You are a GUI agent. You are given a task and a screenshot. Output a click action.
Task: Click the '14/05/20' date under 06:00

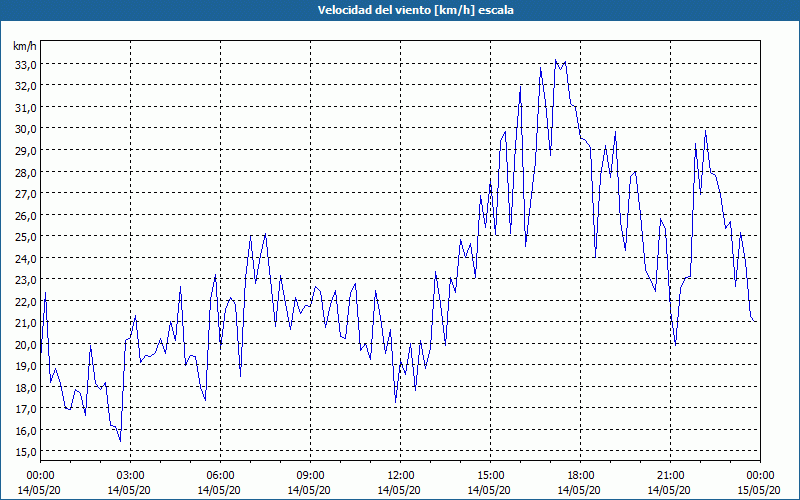pos(220,490)
